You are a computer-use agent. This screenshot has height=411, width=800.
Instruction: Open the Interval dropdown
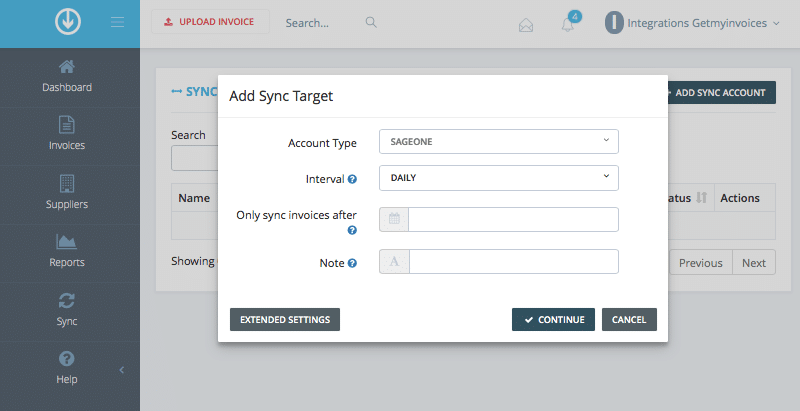[x=498, y=177]
